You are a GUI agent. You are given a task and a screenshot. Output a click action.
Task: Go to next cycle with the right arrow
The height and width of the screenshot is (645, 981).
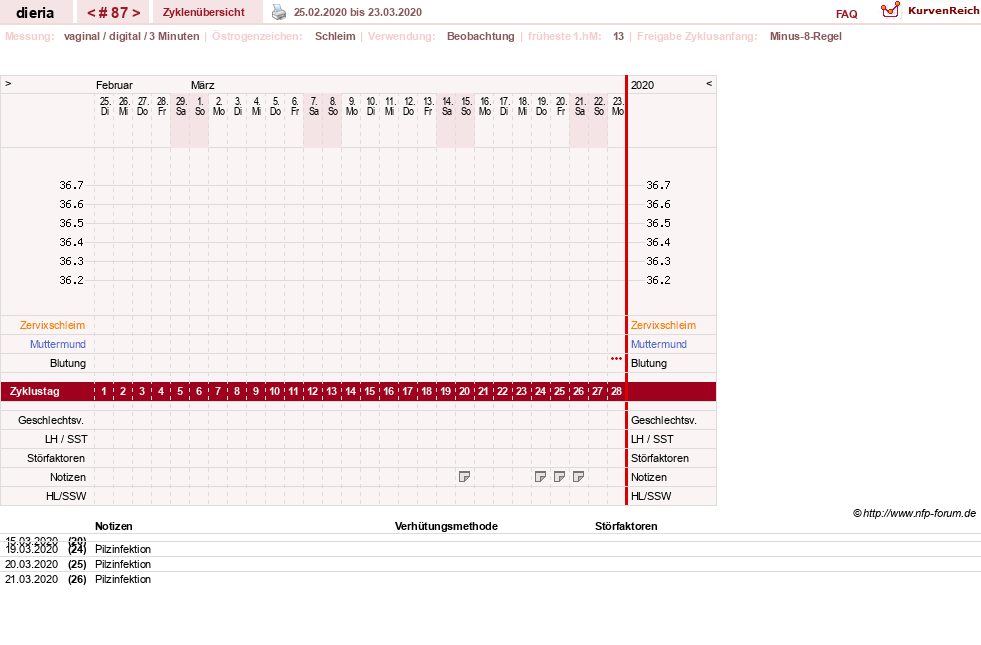tap(136, 13)
